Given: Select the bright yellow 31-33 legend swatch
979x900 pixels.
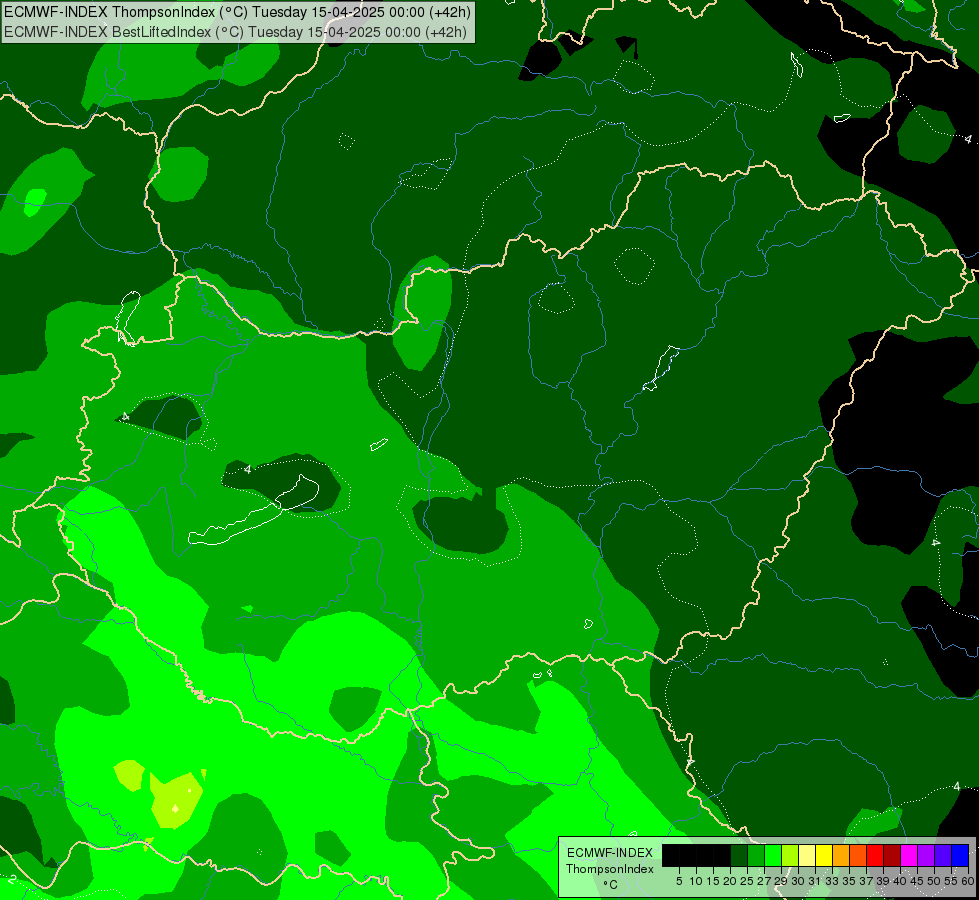Looking at the screenshot, I should (x=824, y=855).
